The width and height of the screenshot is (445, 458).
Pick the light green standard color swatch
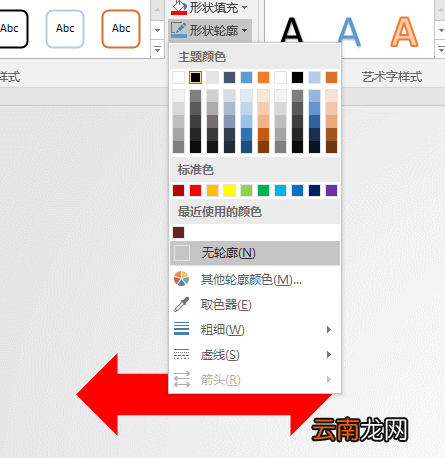pos(246,191)
